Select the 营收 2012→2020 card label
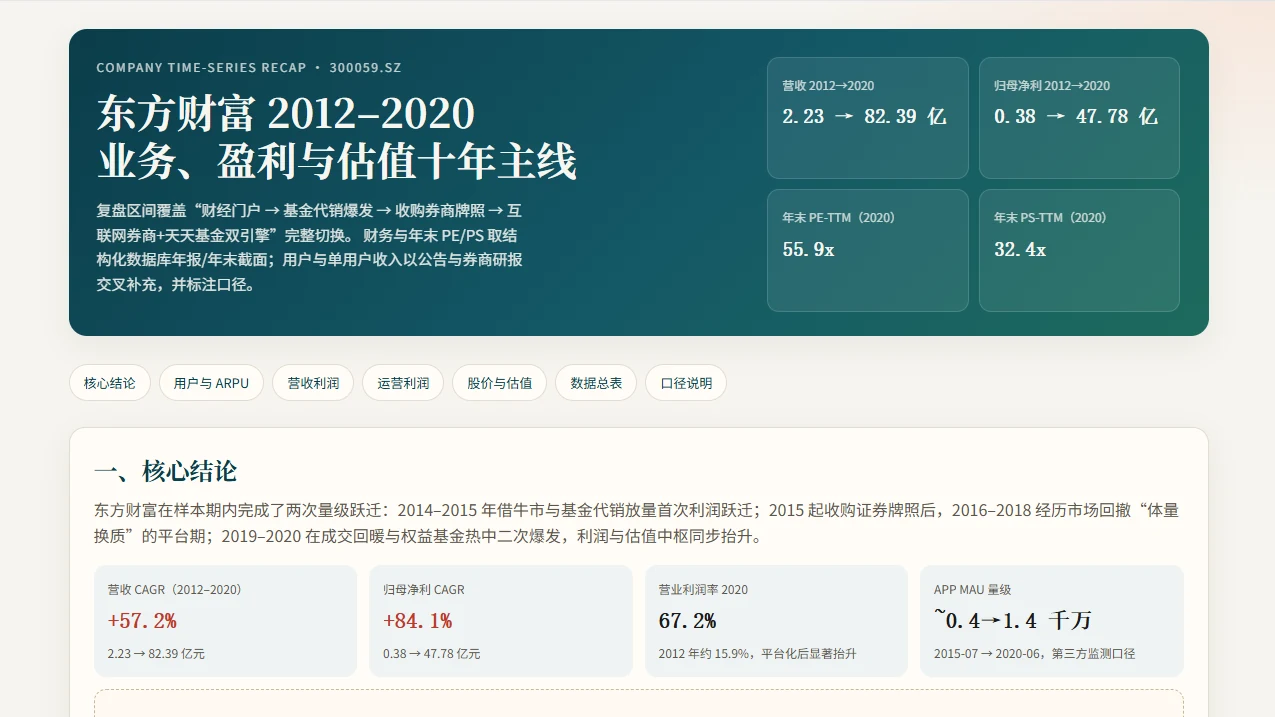The width and height of the screenshot is (1275, 717). coord(828,86)
